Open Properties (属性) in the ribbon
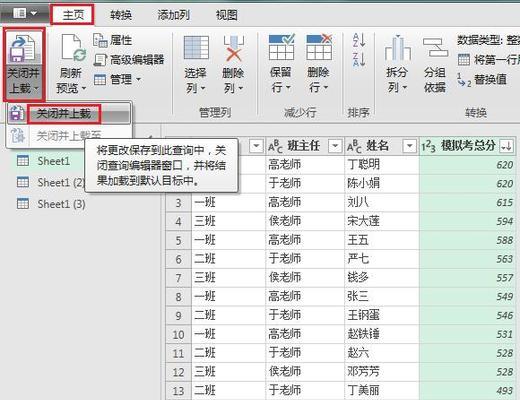 click(112, 40)
